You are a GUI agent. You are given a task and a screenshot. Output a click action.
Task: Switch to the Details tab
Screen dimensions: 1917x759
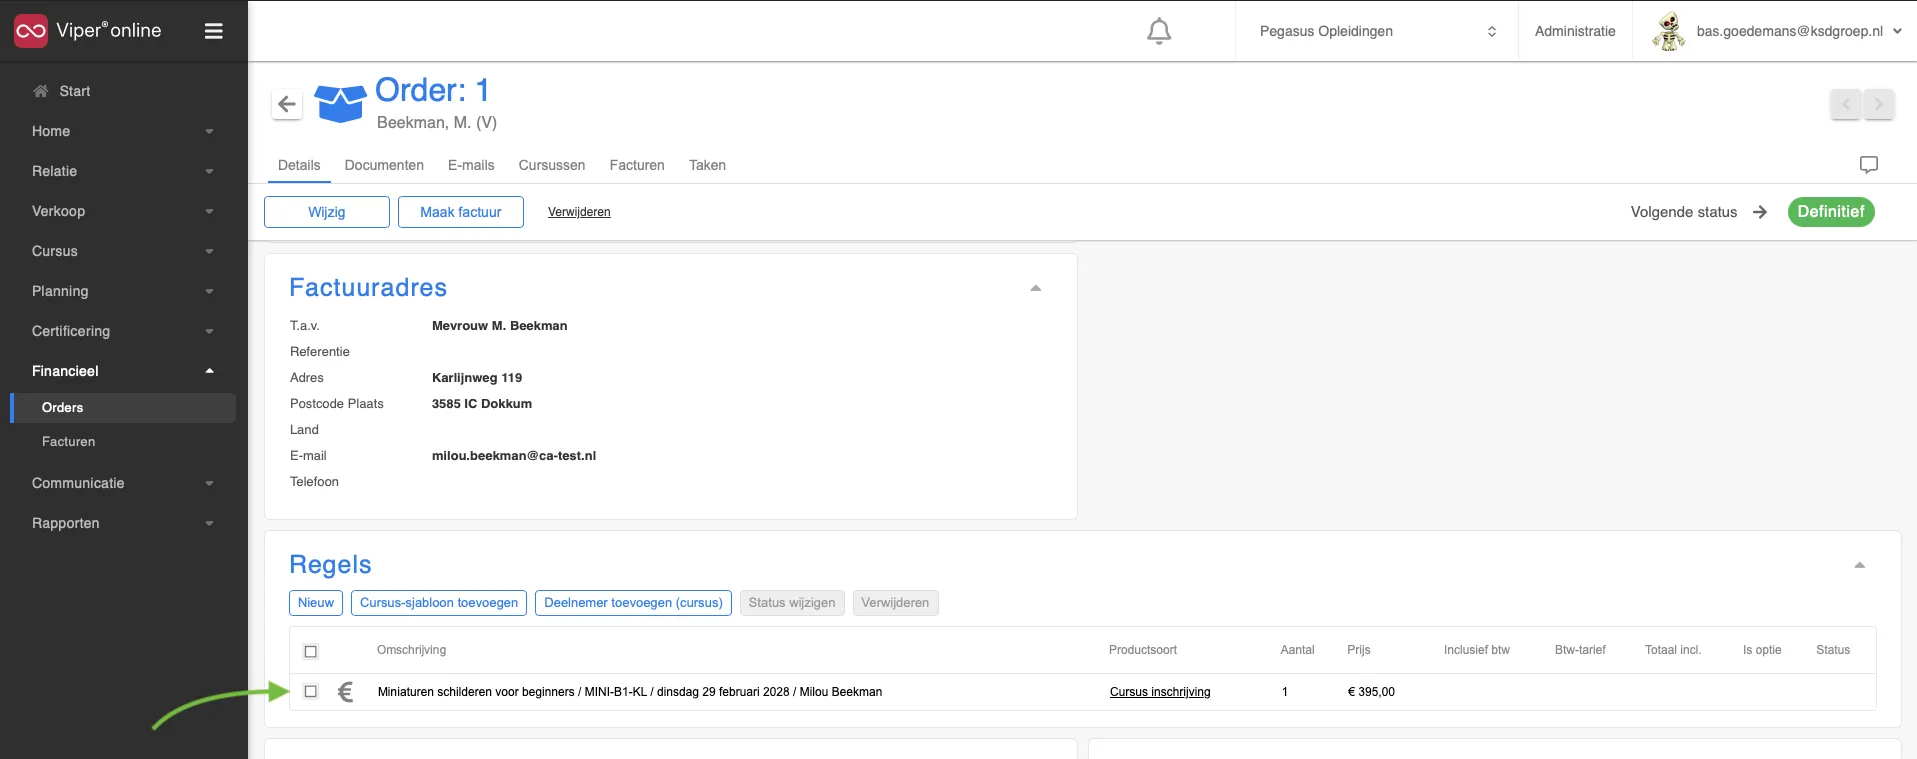point(299,165)
